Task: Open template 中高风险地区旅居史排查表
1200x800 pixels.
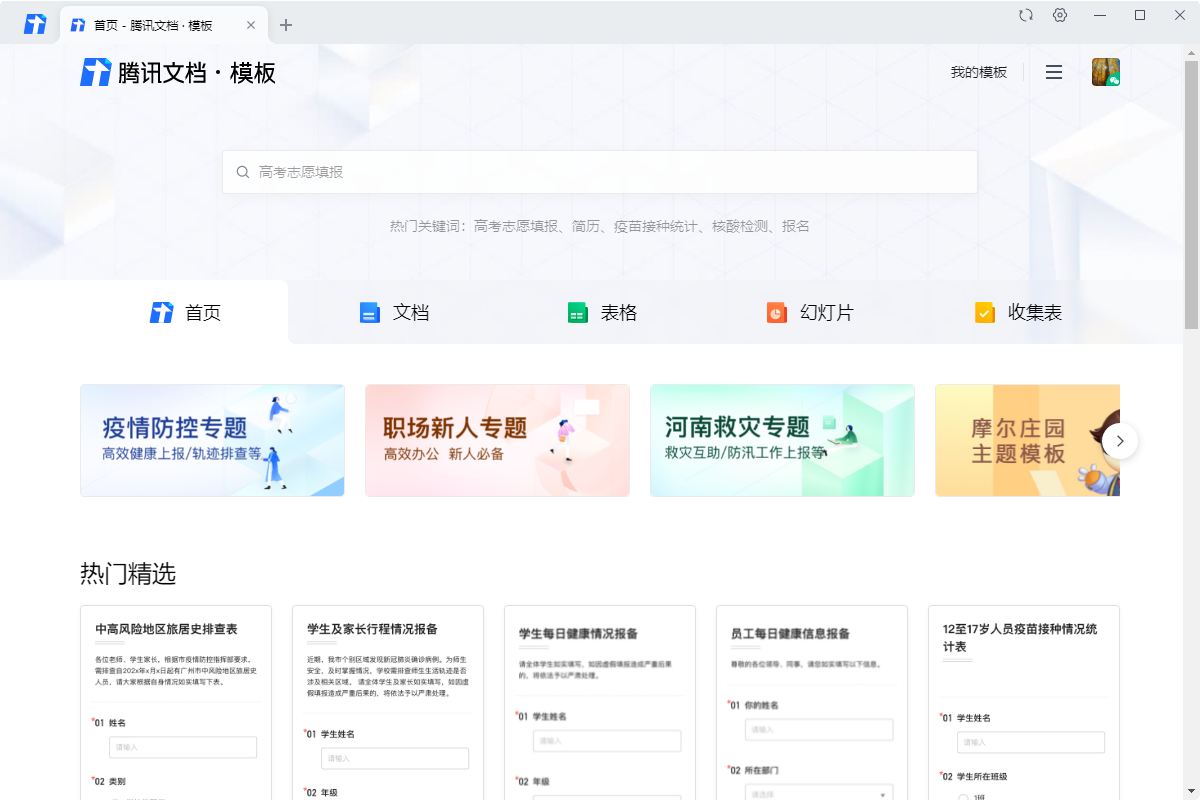Action: (176, 702)
